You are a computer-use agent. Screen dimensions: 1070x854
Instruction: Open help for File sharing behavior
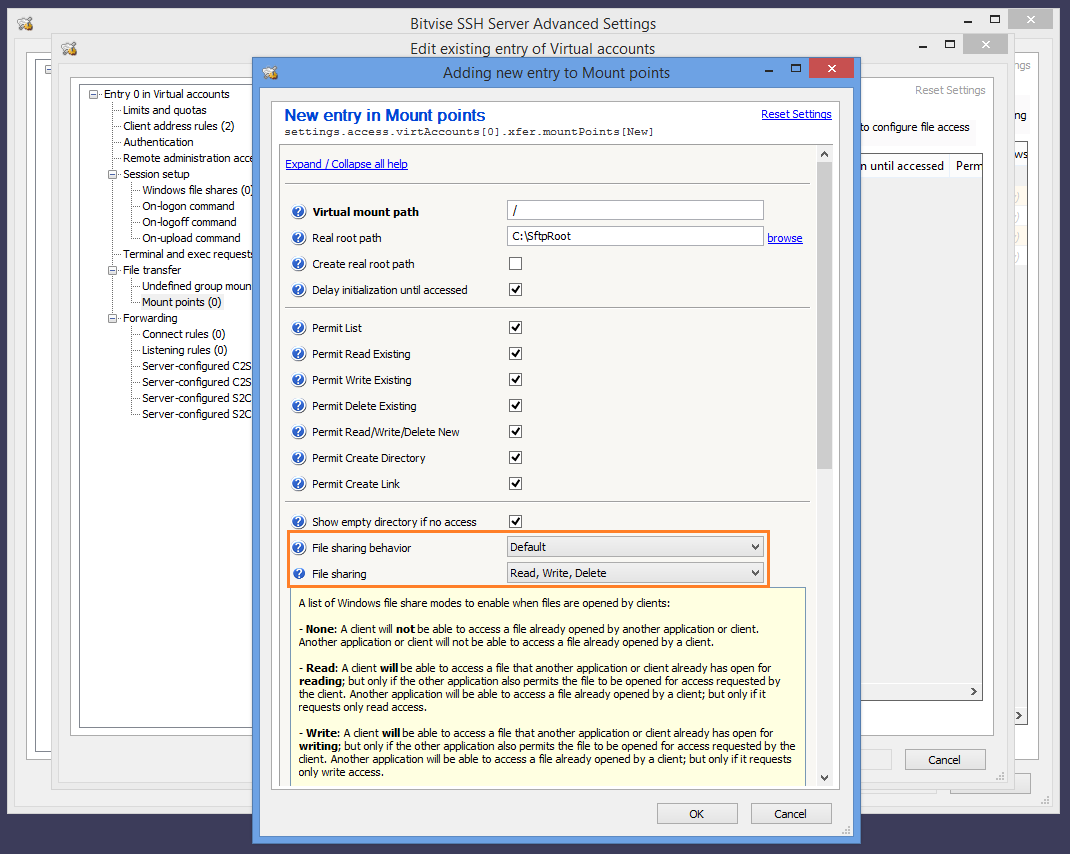[x=298, y=548]
